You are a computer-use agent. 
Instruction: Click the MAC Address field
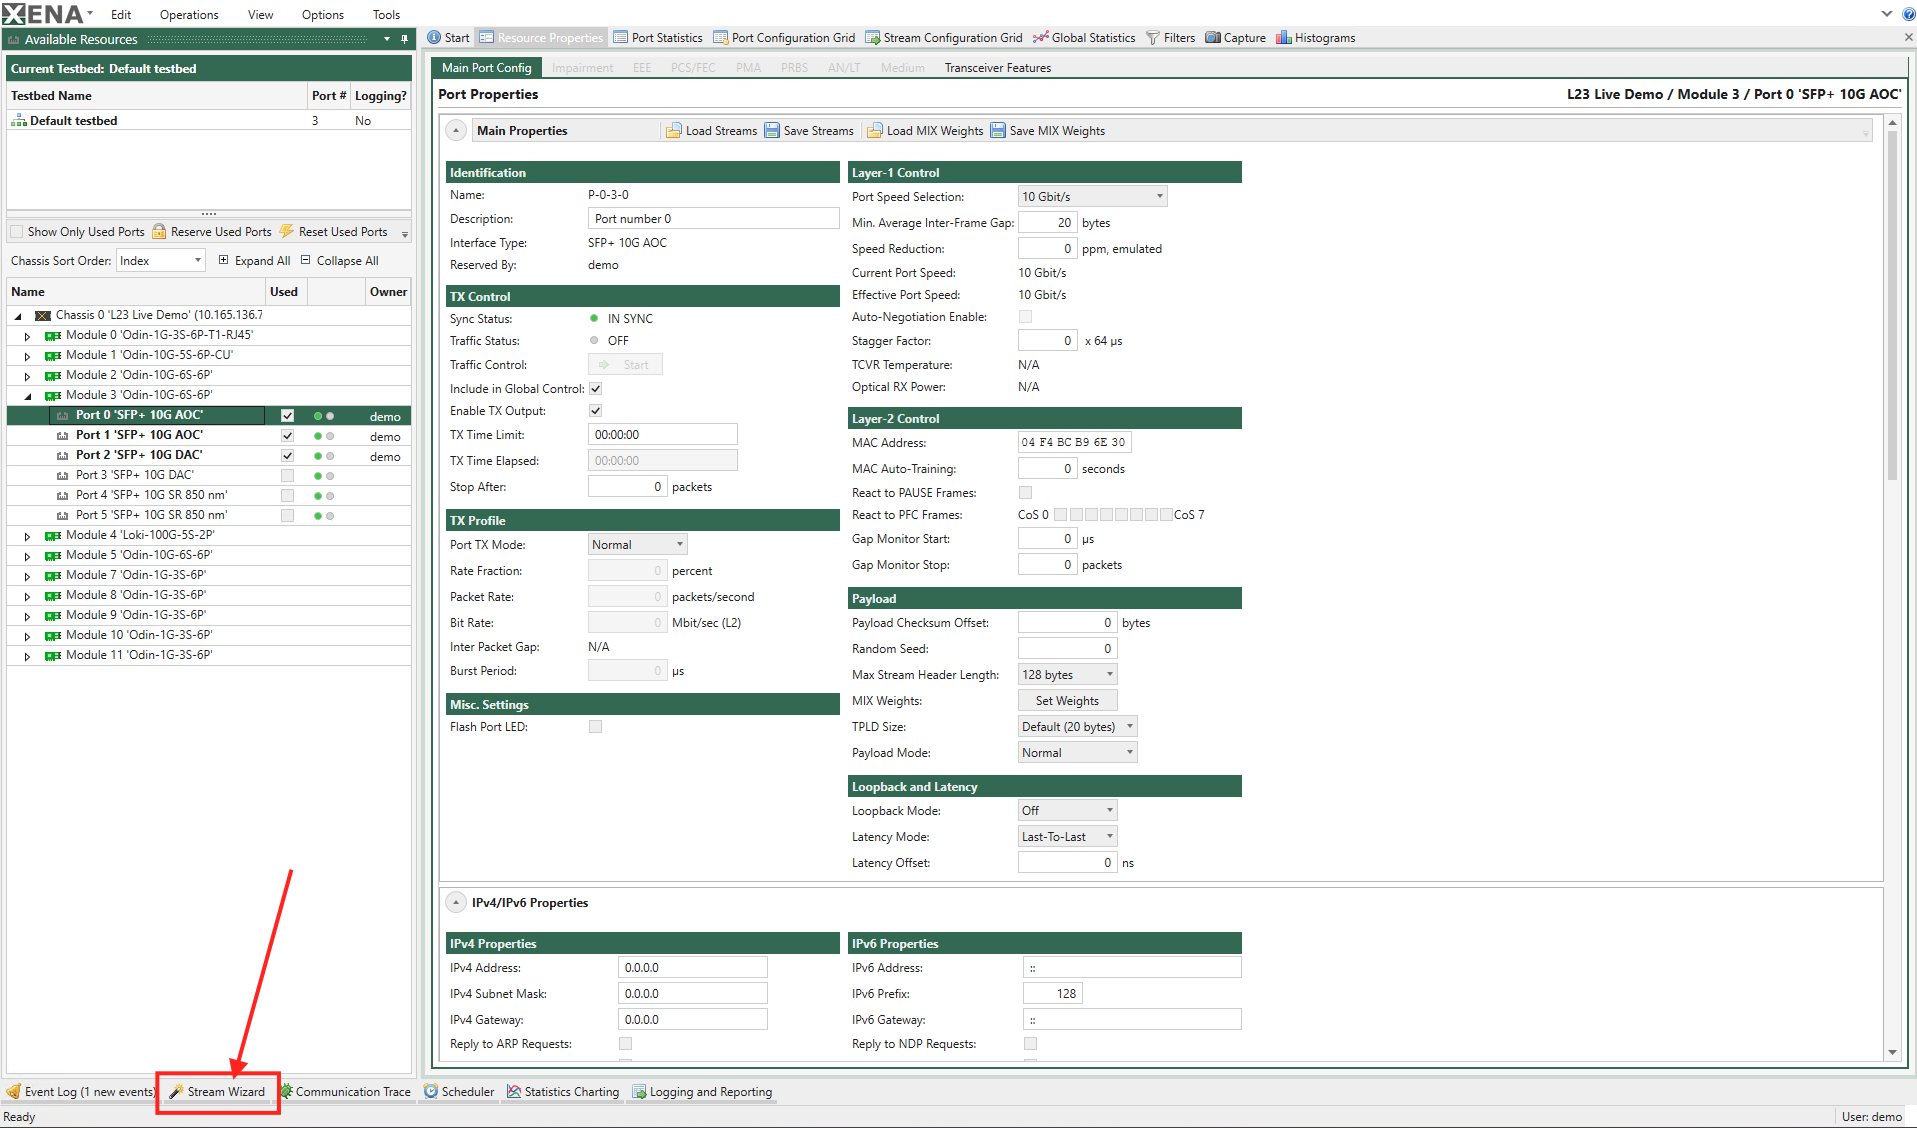pyautogui.click(x=1074, y=442)
